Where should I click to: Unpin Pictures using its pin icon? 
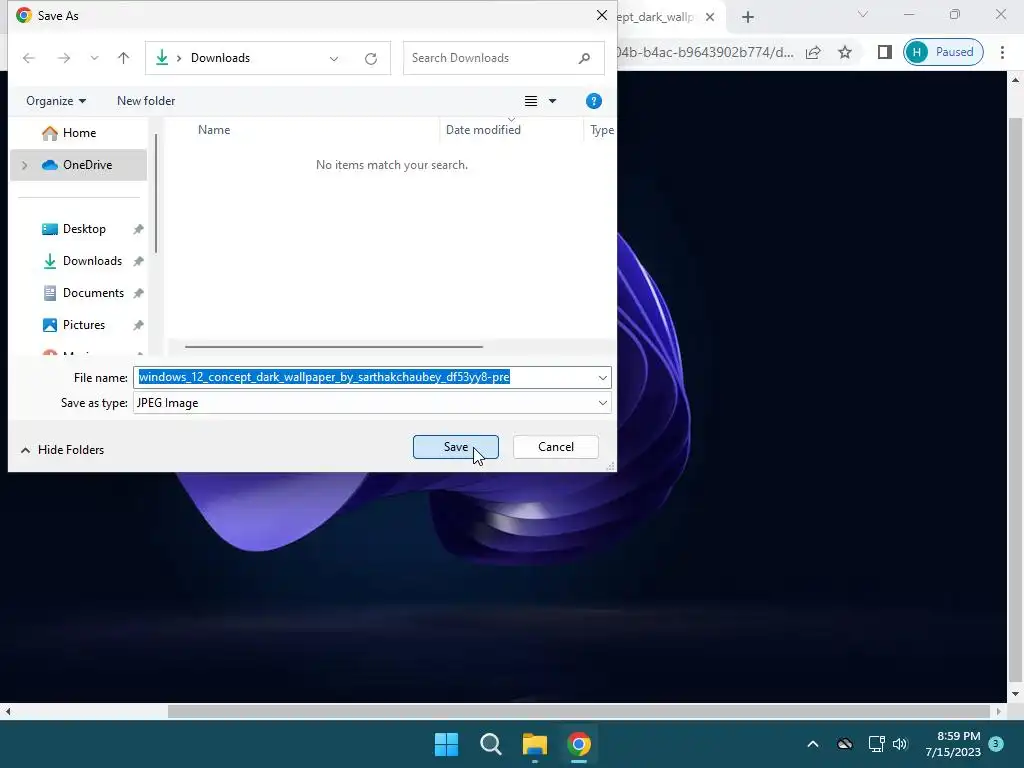[138, 325]
